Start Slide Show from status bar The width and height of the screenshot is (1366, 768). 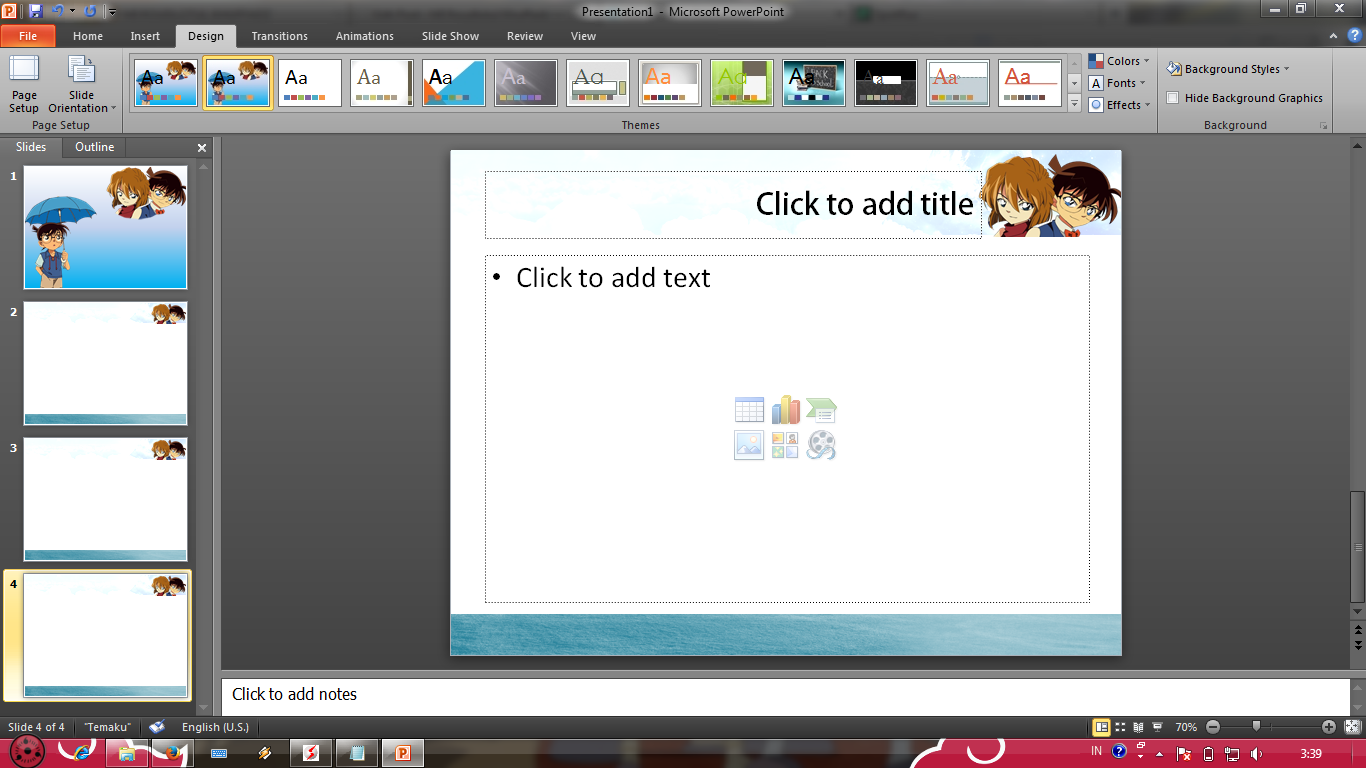tap(1157, 727)
